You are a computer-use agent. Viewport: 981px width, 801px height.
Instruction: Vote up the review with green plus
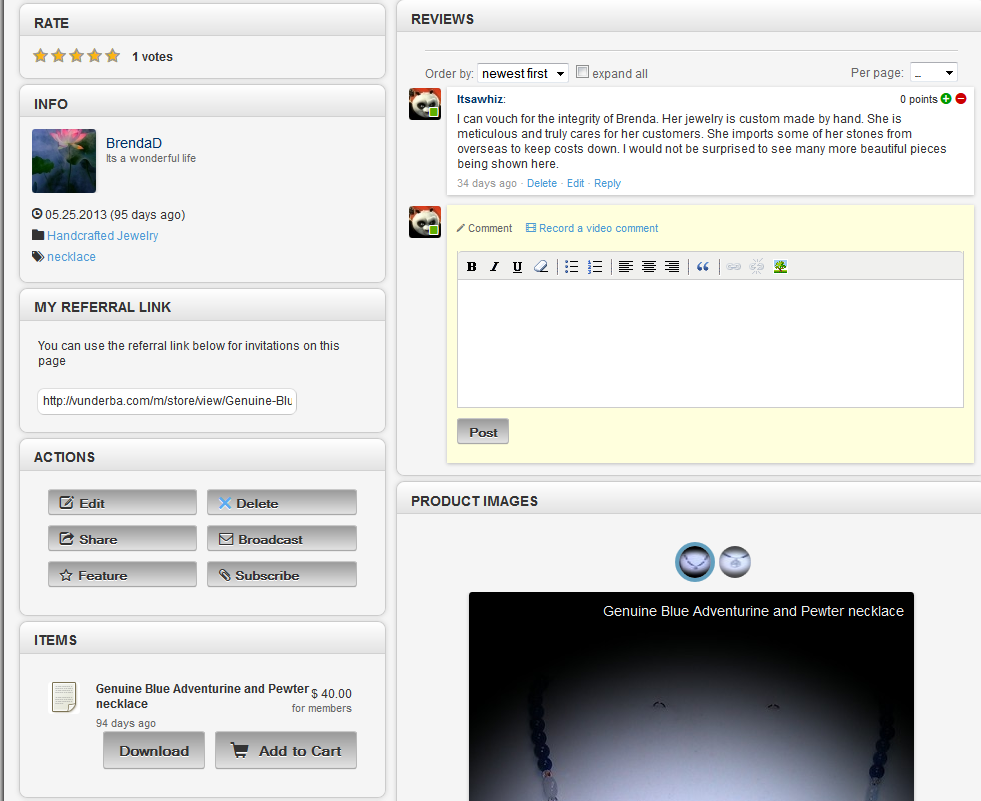click(x=946, y=99)
